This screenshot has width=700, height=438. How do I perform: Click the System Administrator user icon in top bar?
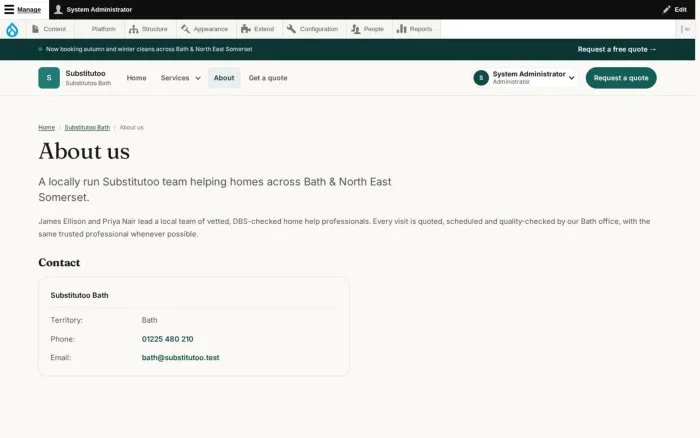tap(58, 9)
